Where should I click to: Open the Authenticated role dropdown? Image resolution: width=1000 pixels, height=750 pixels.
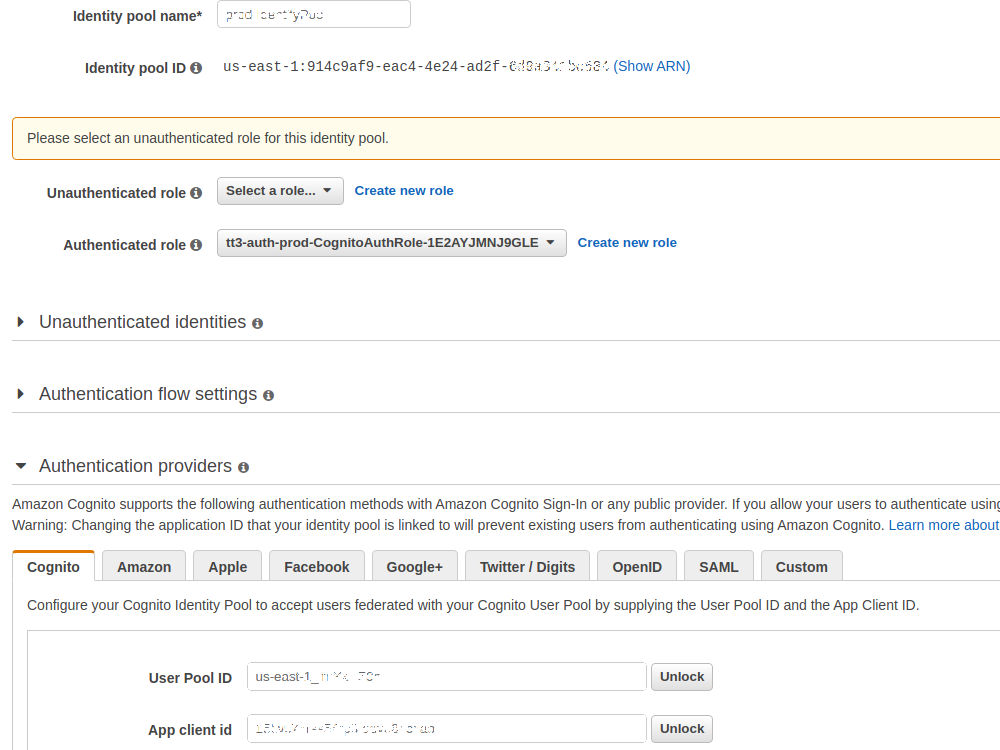(392, 243)
